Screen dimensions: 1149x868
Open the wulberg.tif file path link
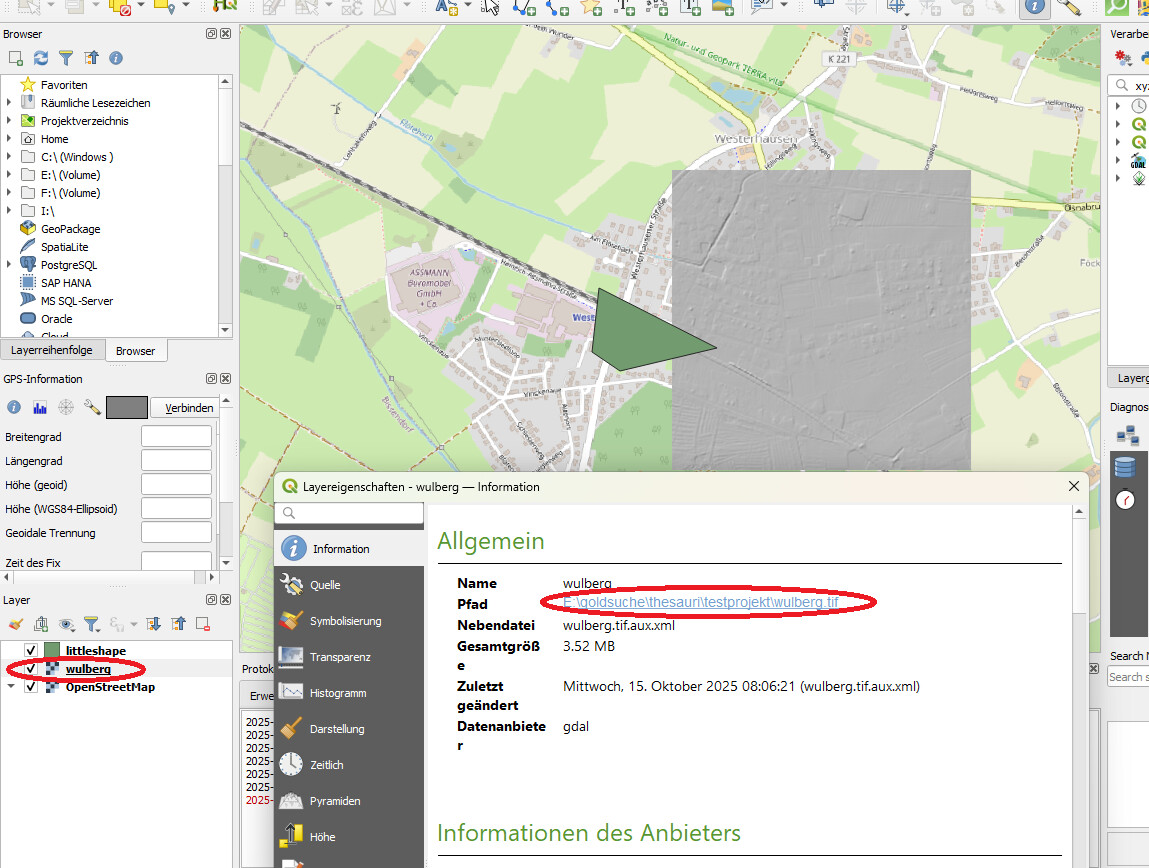tap(700, 603)
